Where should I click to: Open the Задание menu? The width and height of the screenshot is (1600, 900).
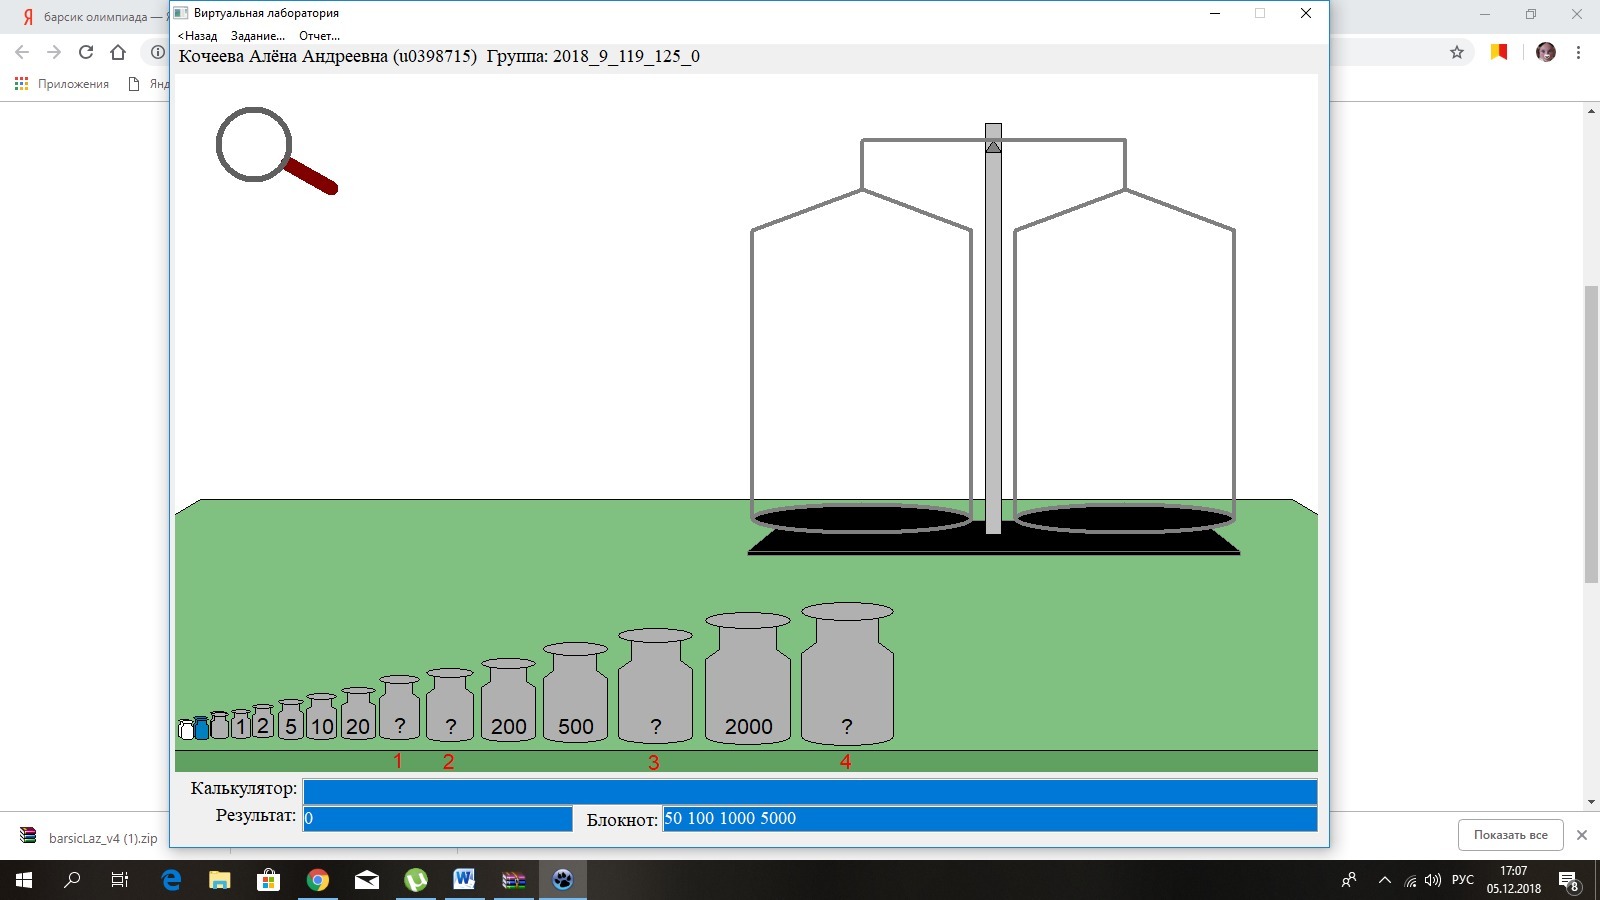point(257,36)
